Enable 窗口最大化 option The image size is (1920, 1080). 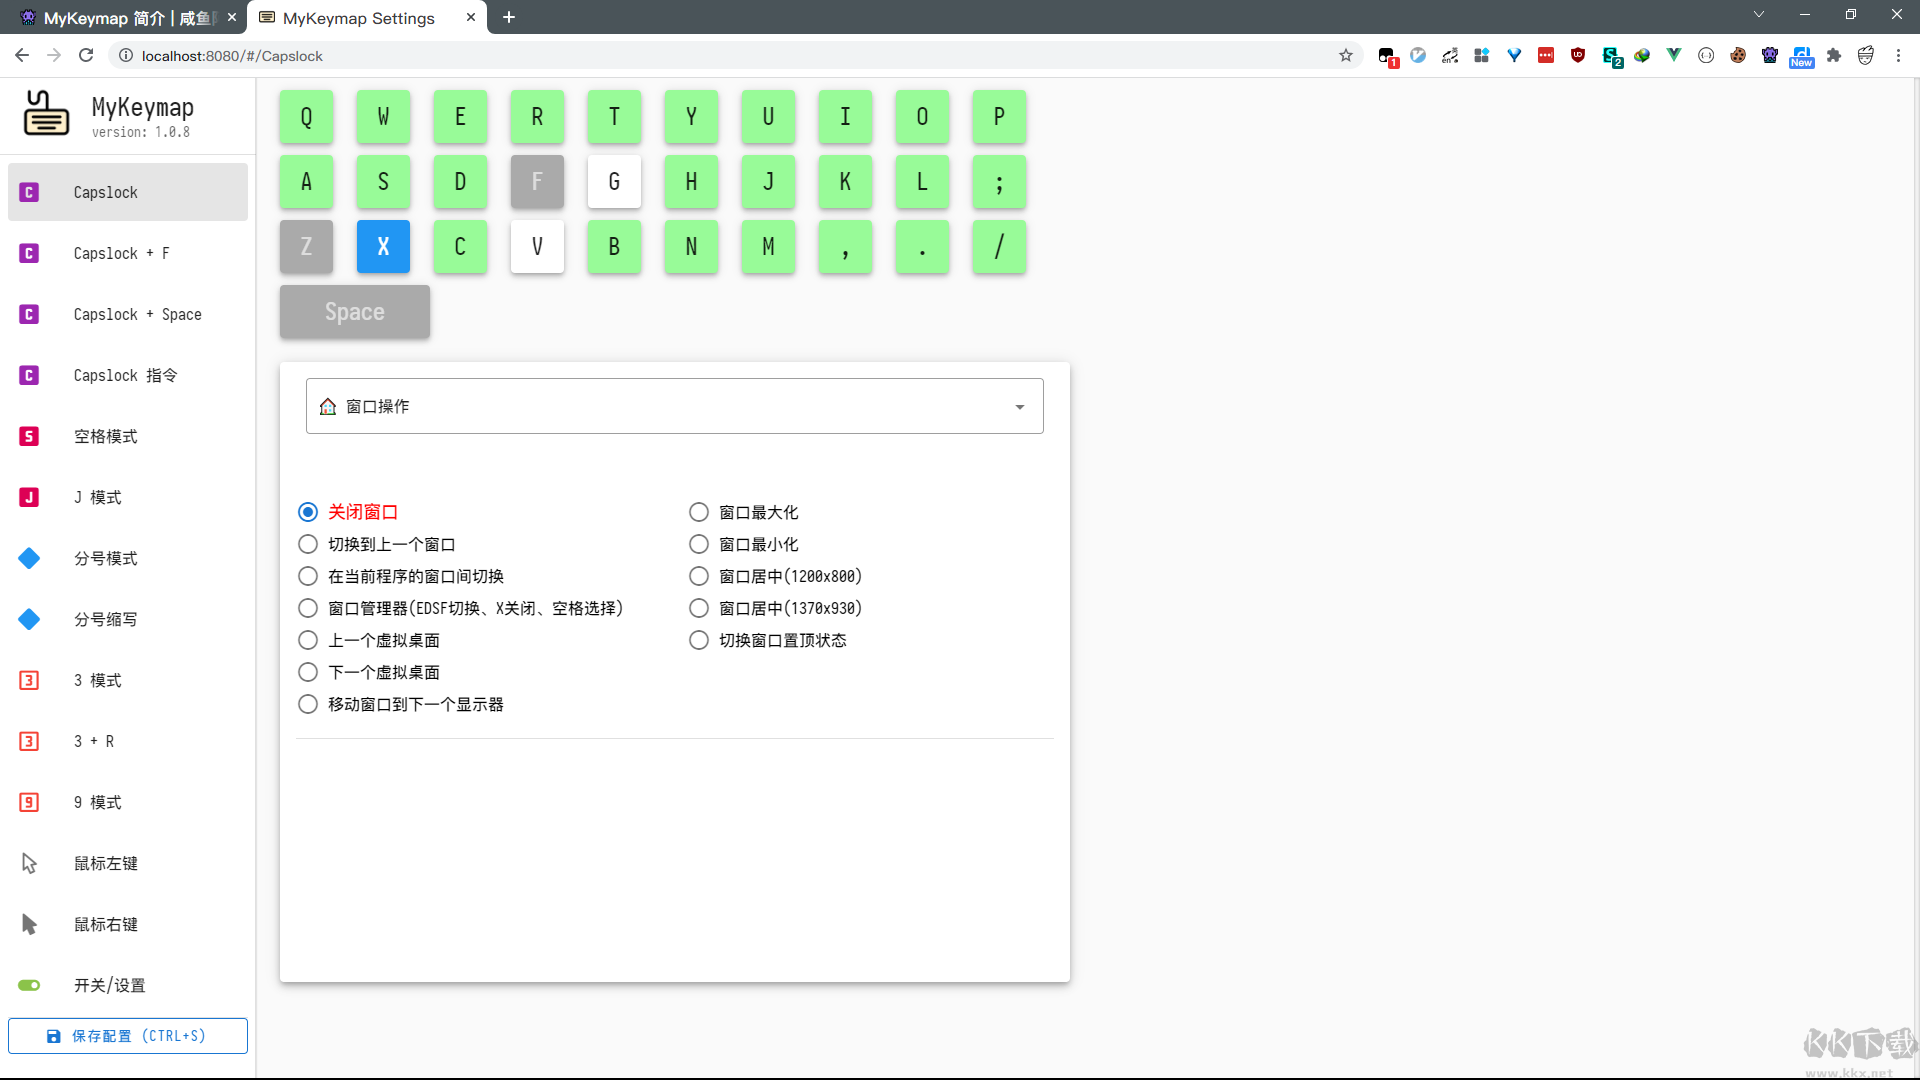click(x=699, y=512)
